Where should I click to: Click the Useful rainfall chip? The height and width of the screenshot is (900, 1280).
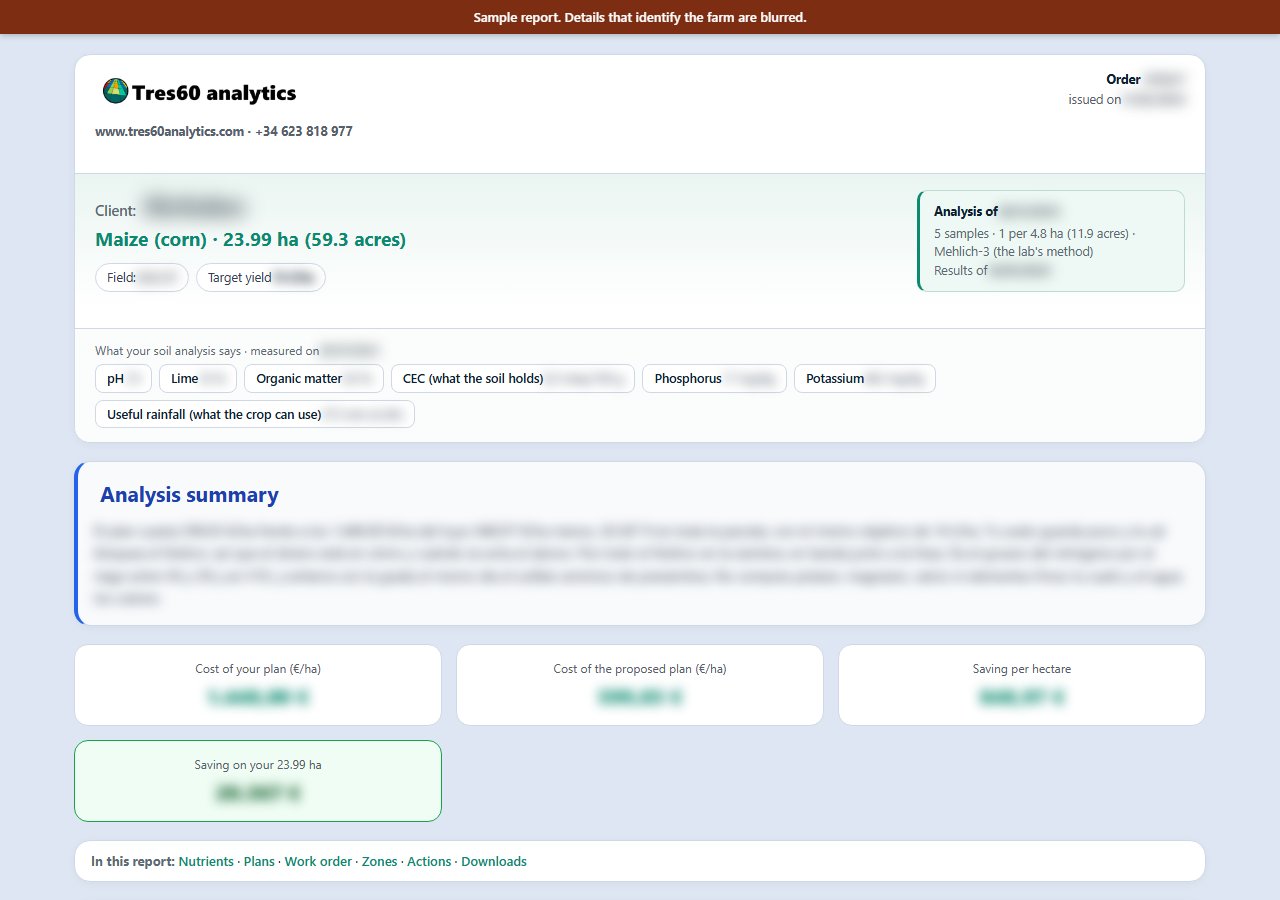(x=255, y=414)
